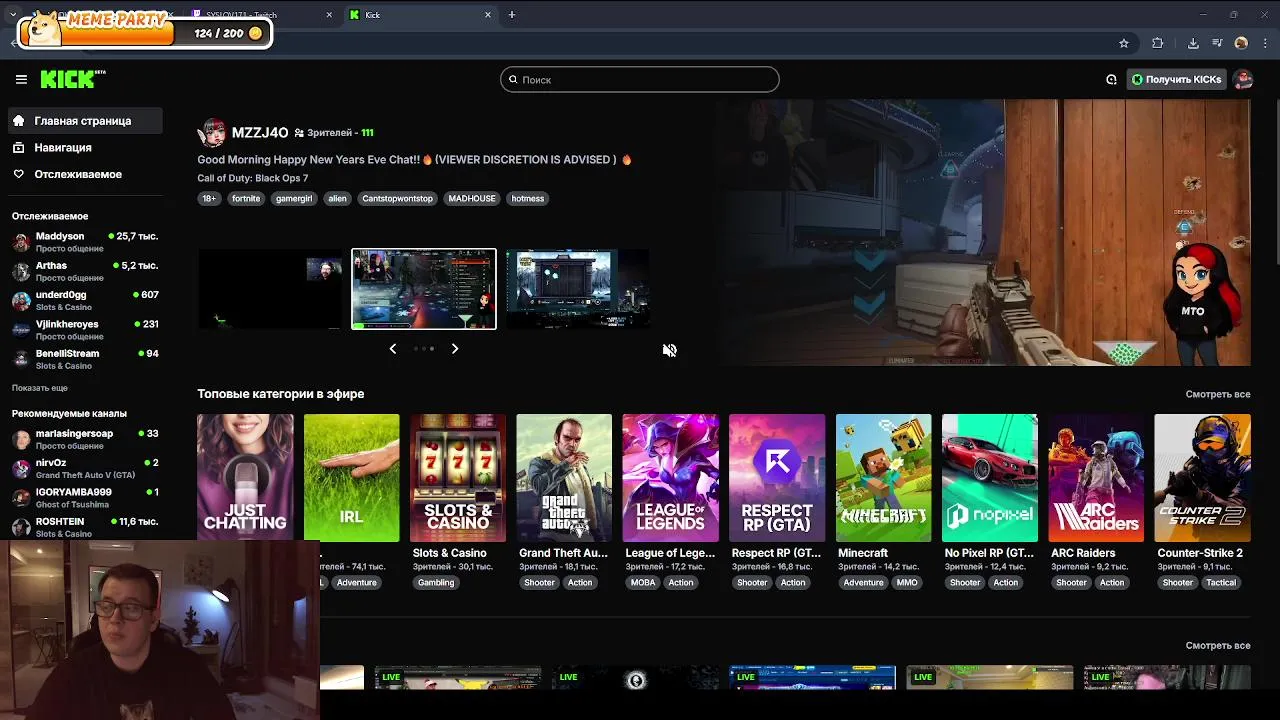The height and width of the screenshot is (720, 1280).
Task: Select the hotmess stream tag
Action: click(x=528, y=198)
